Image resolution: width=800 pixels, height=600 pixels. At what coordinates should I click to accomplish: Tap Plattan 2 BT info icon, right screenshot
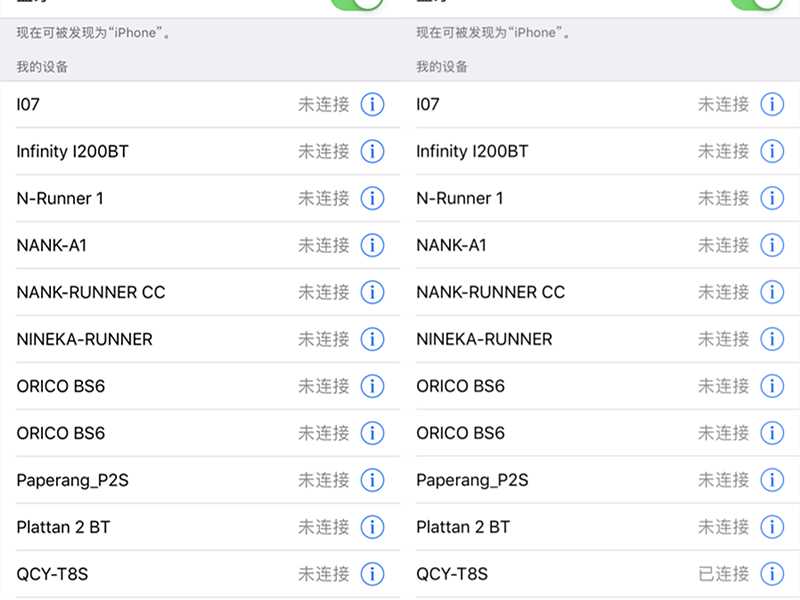772,527
